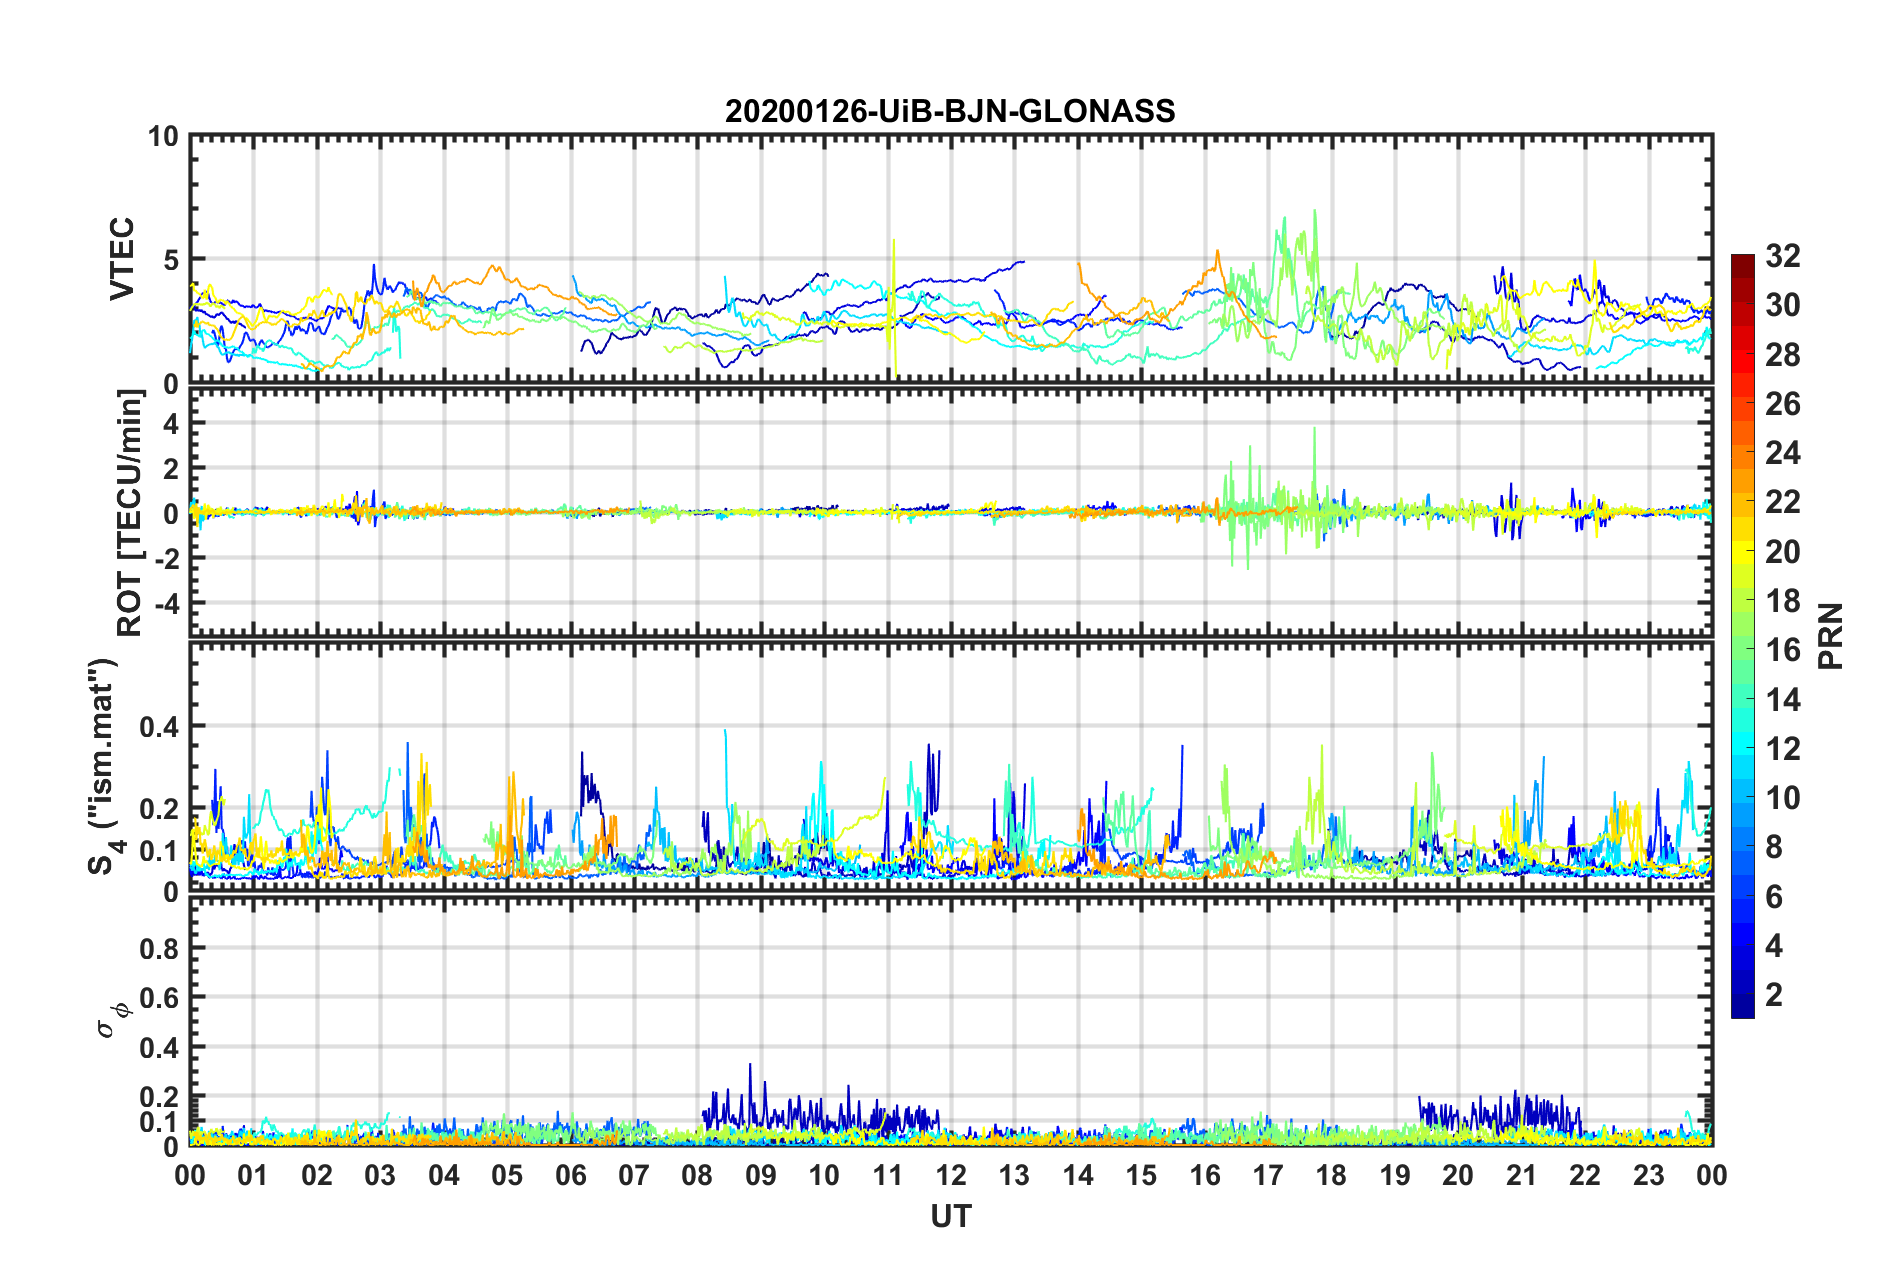Image resolution: width=1902 pixels, height=1272 pixels.
Task: Click the plot title 20200126-UiB-BJN-GLONASS
Action: 950,111
